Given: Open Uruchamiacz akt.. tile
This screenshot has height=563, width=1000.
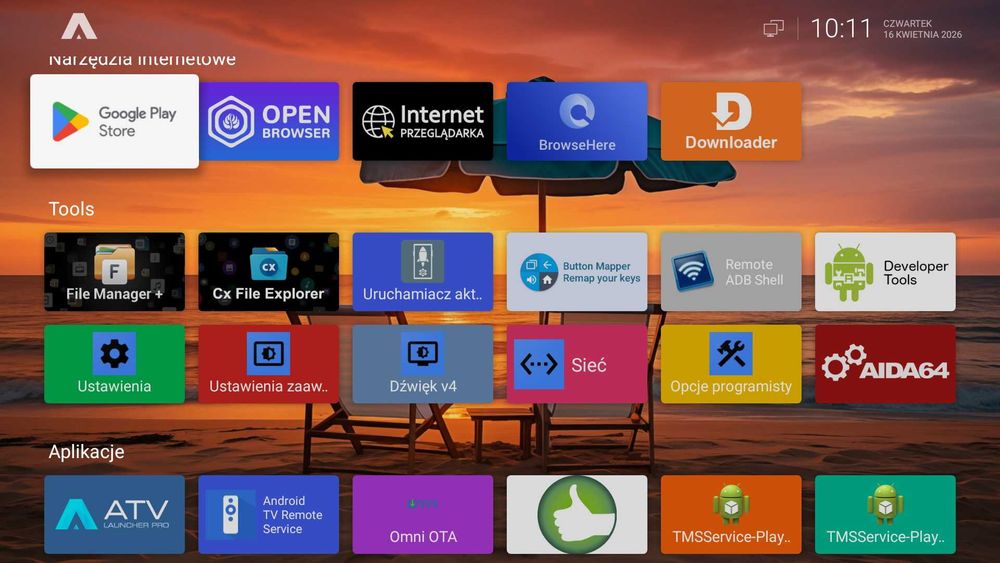Looking at the screenshot, I should click(423, 272).
